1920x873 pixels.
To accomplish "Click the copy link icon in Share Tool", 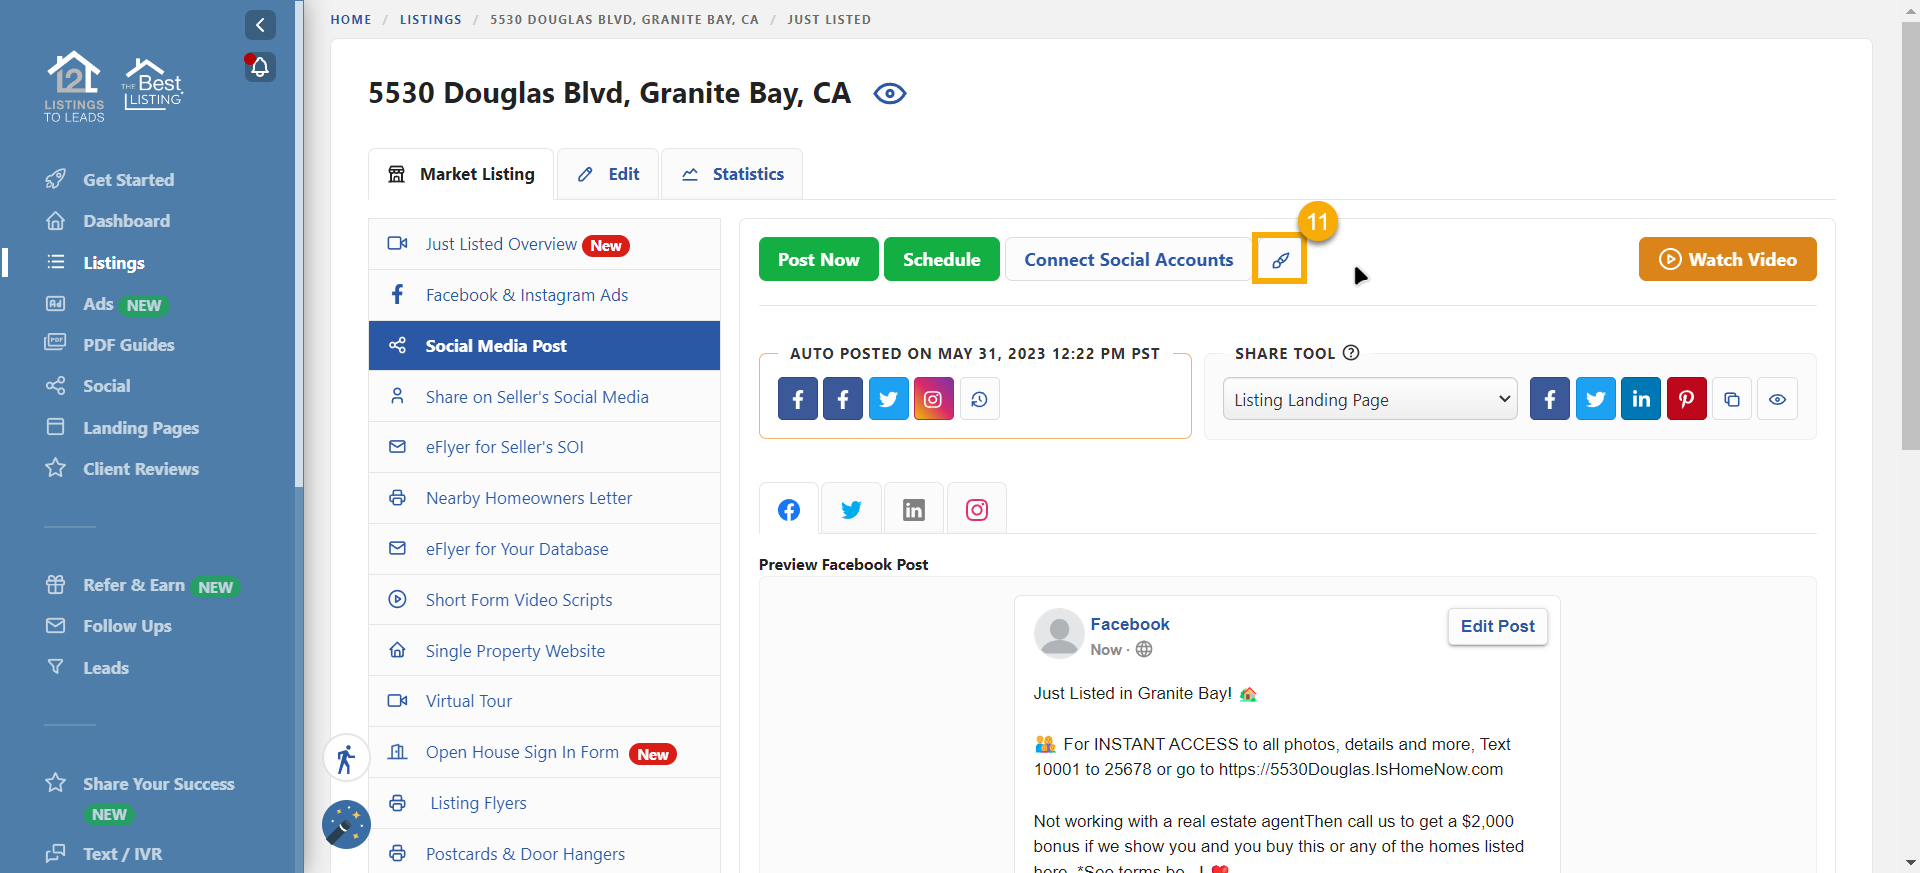I will 1732,399.
